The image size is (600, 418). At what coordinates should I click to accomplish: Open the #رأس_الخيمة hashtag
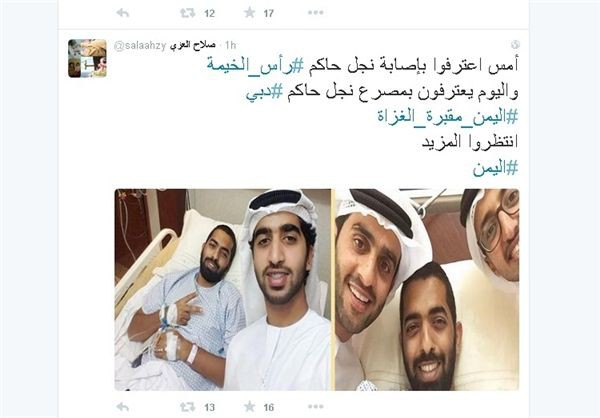255,66
